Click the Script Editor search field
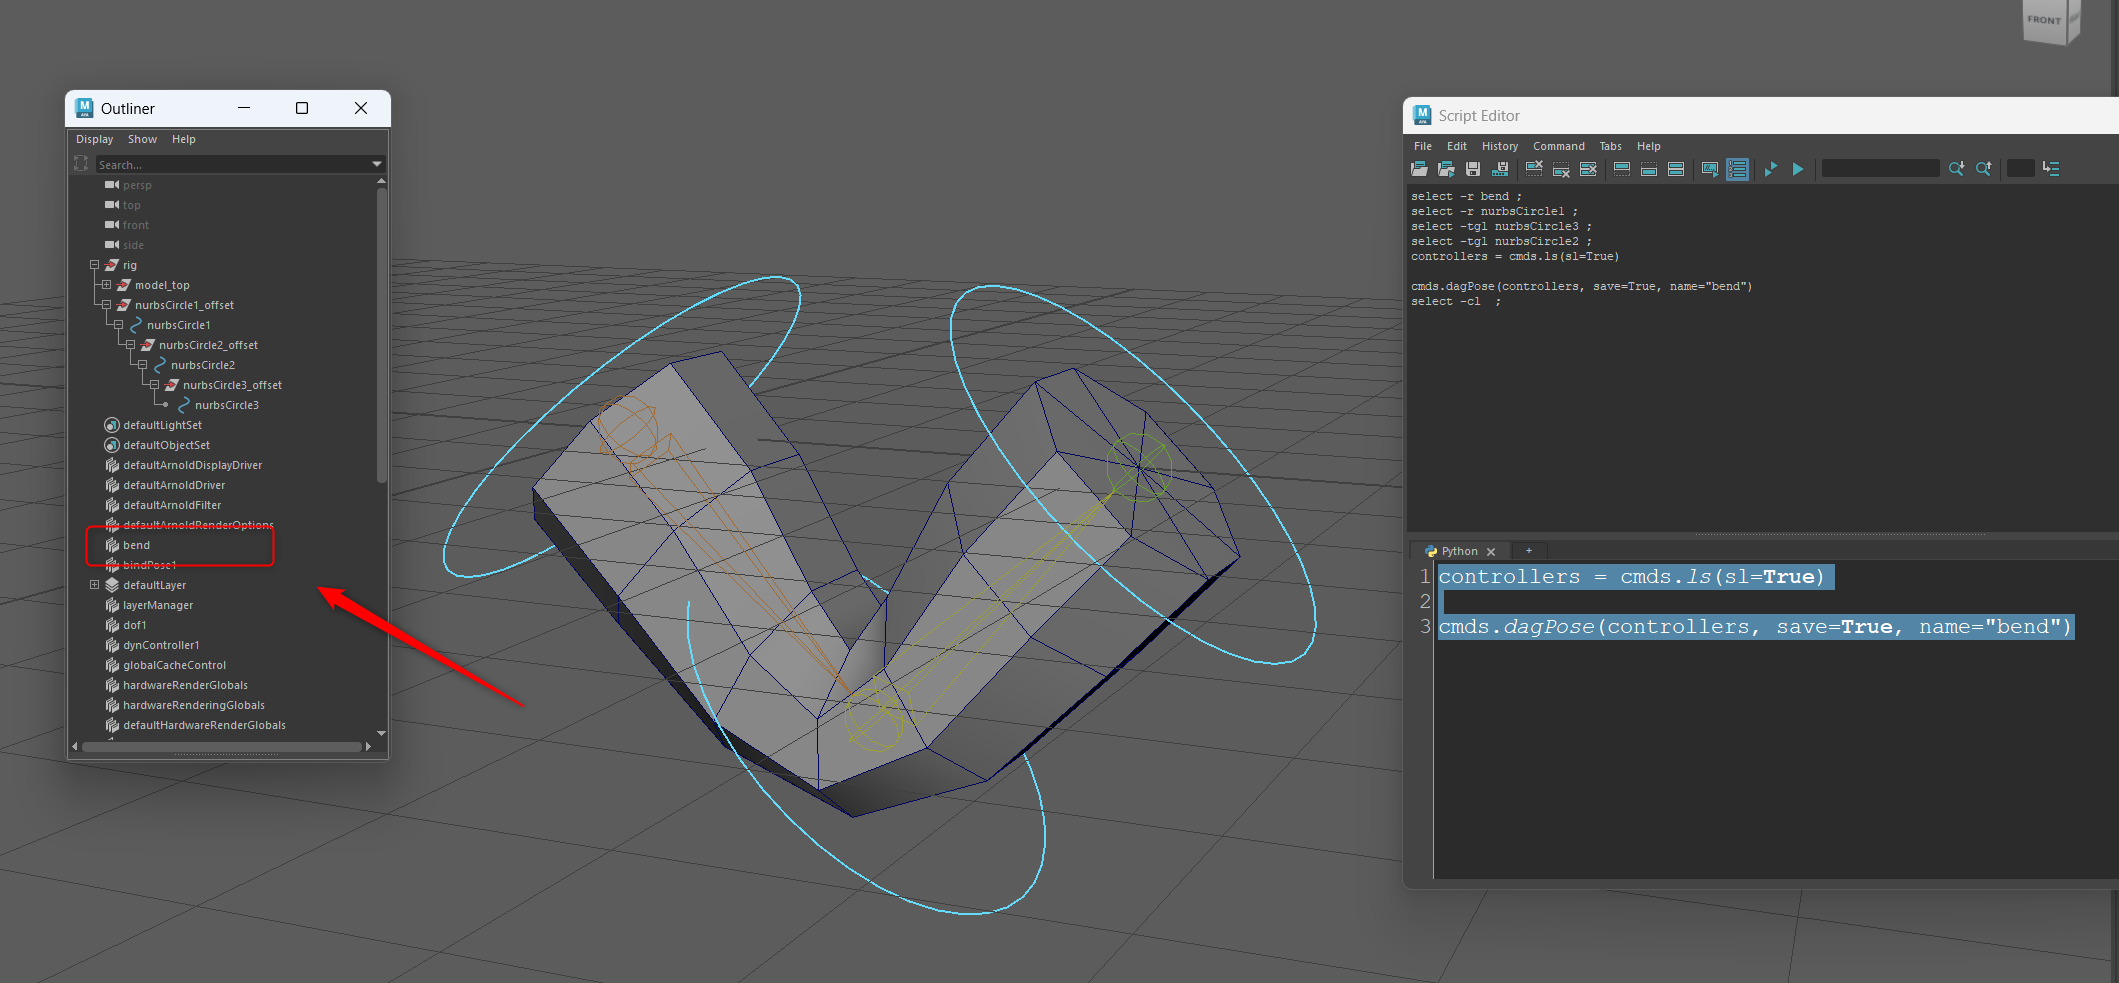Image resolution: width=2119 pixels, height=983 pixels. pyautogui.click(x=1880, y=169)
